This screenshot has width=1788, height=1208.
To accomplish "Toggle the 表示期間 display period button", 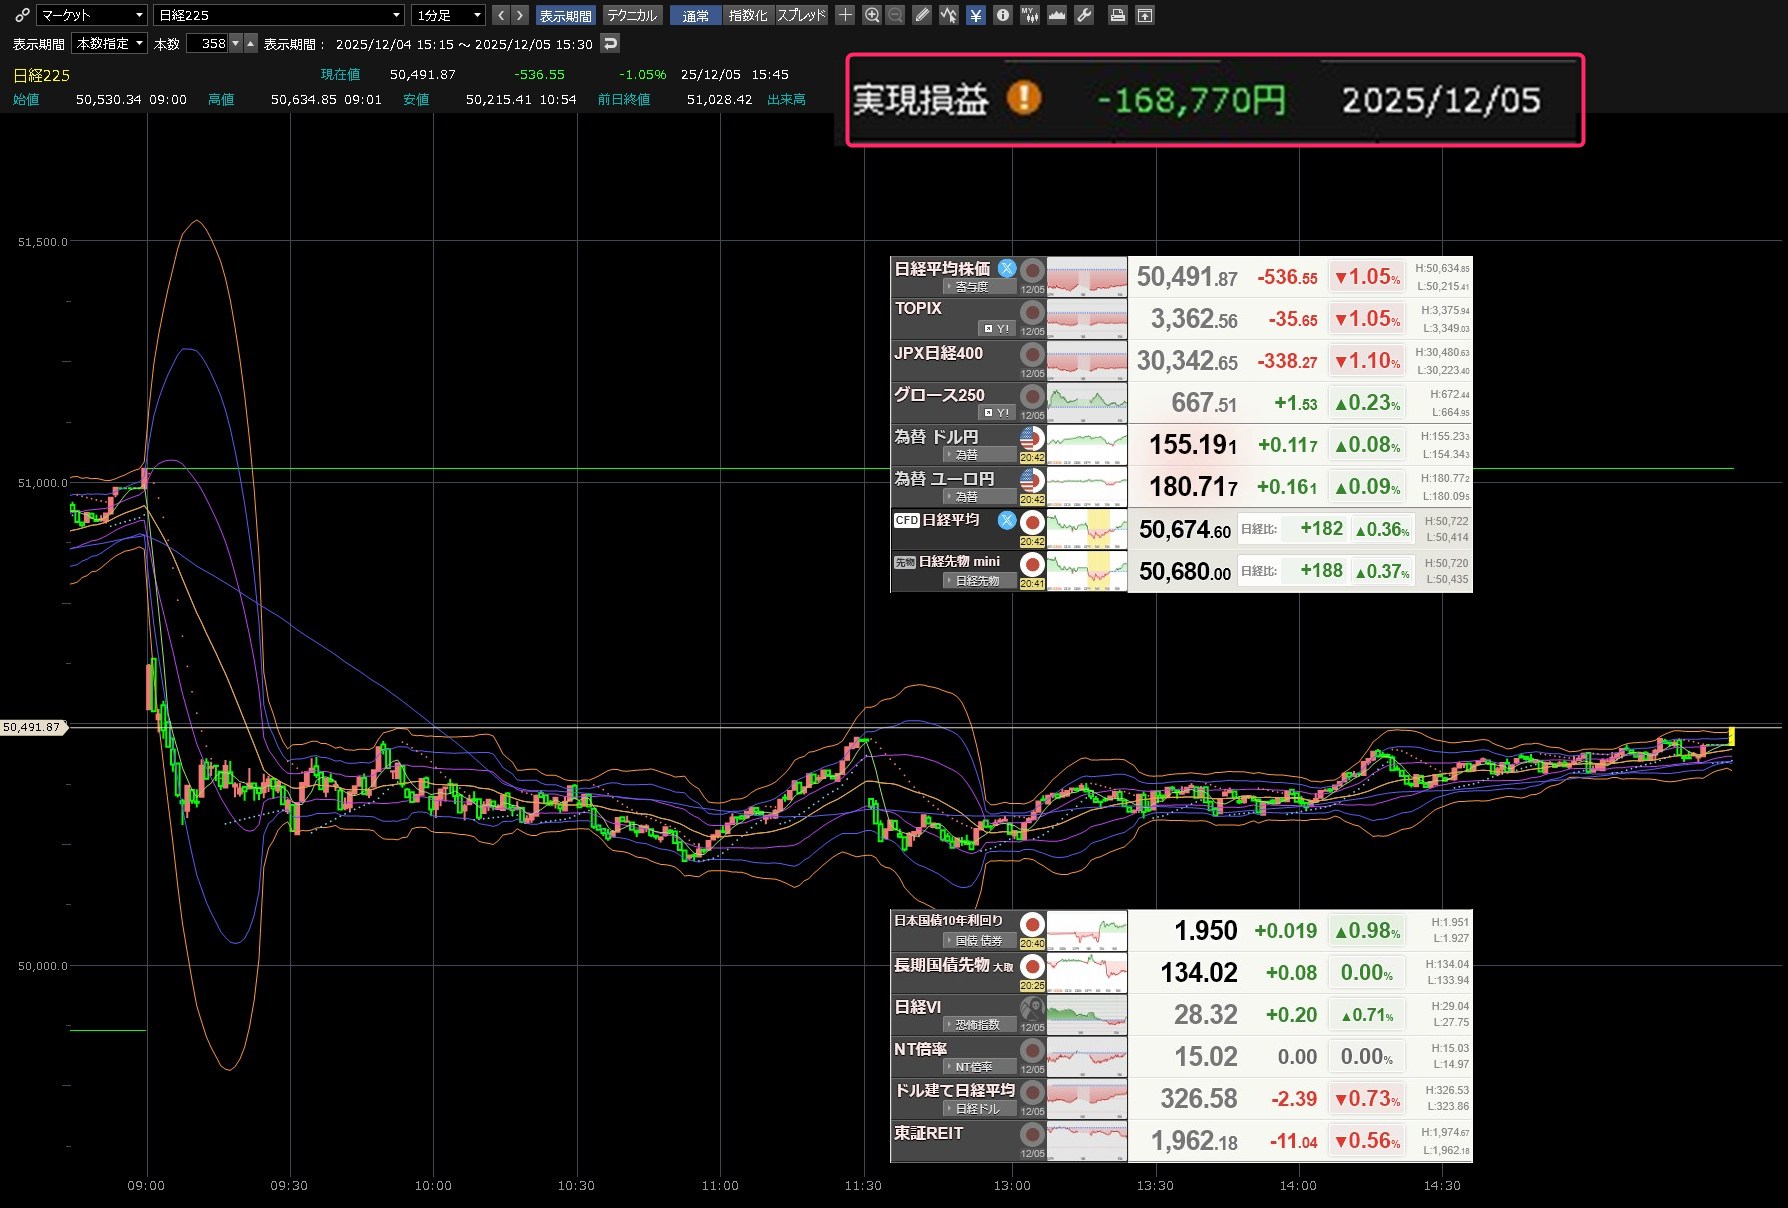I will (x=565, y=15).
